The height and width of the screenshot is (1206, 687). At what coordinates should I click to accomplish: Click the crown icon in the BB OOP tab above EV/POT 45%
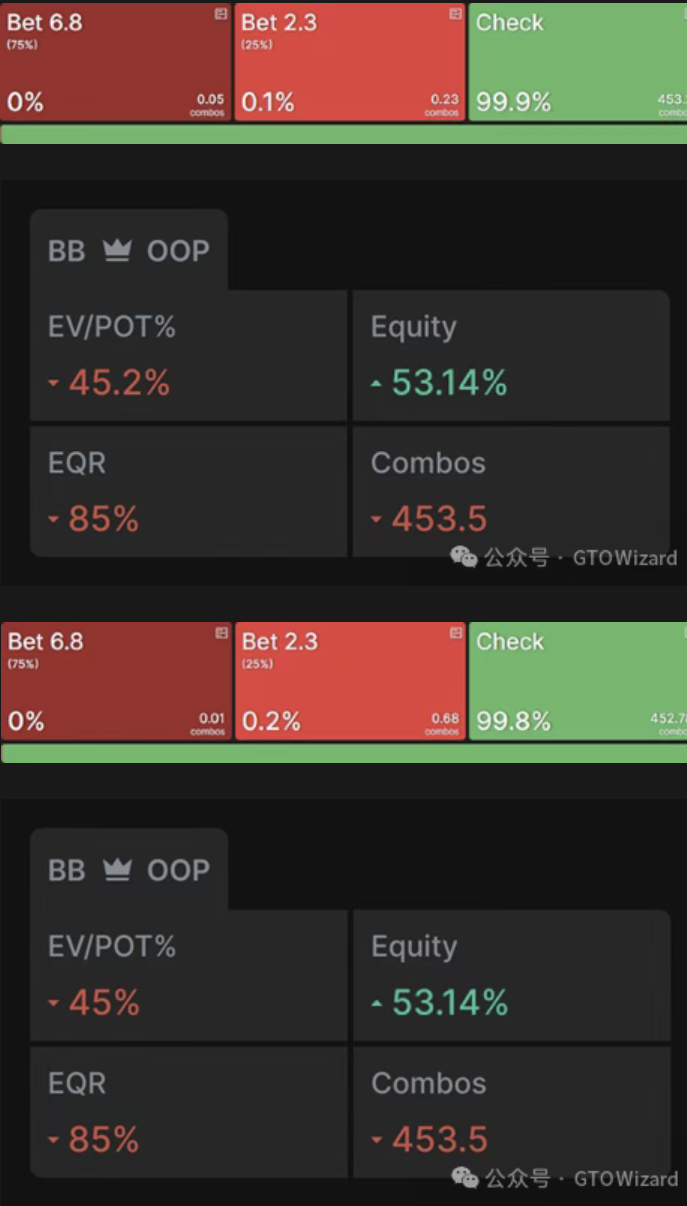click(x=117, y=870)
